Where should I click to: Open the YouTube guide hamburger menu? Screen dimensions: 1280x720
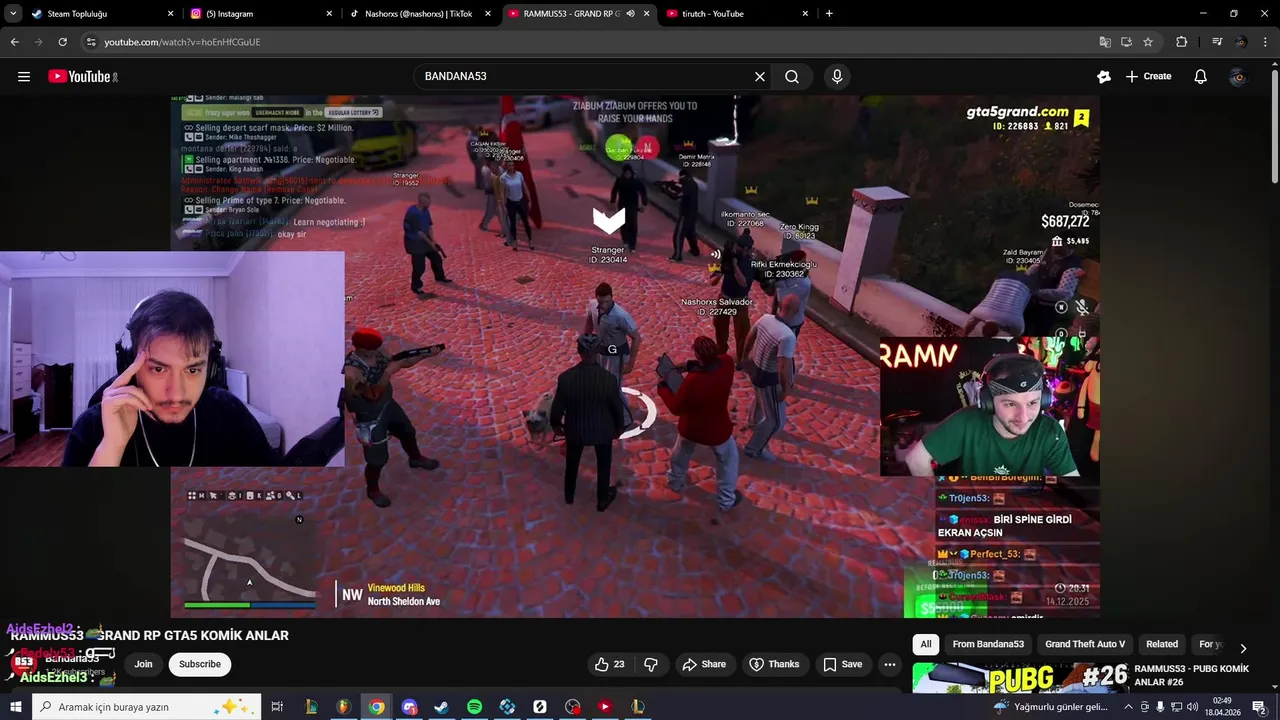tap(24, 76)
